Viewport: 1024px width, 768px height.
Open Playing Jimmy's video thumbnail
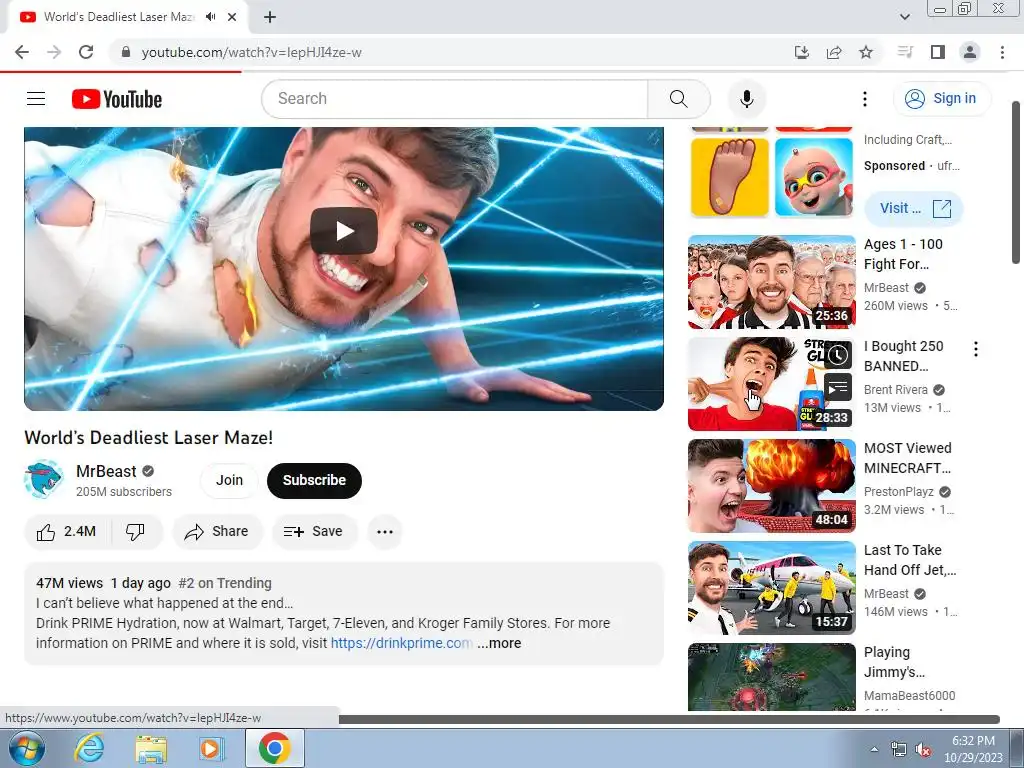[x=771, y=677]
